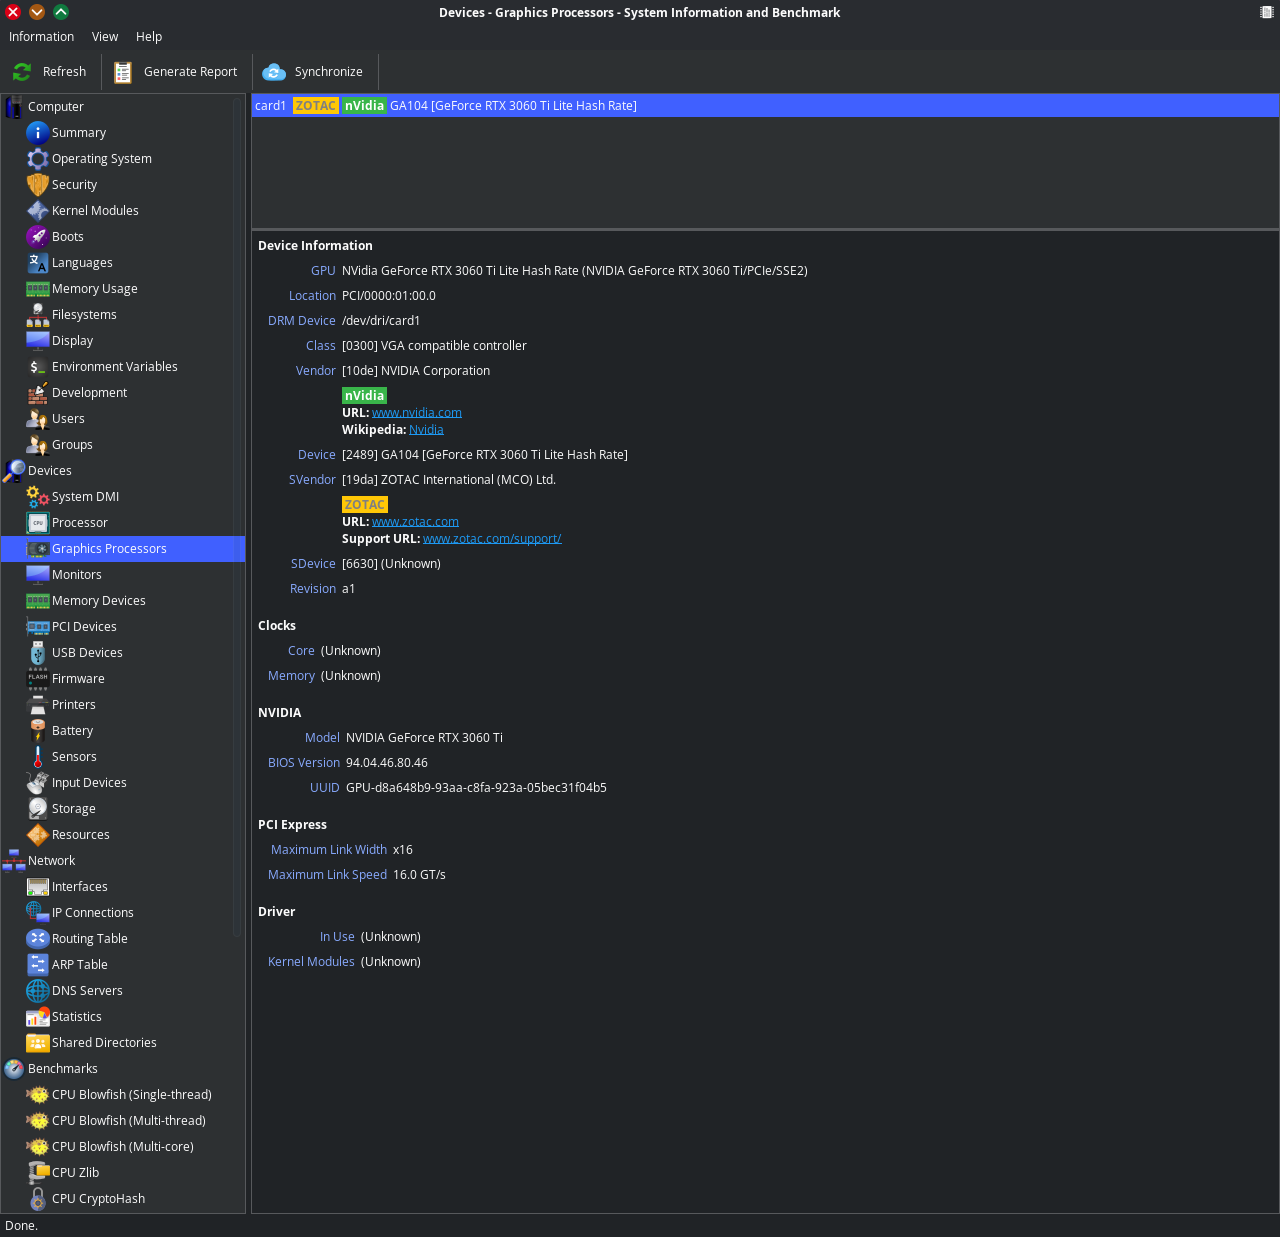Open the View menu

point(105,37)
